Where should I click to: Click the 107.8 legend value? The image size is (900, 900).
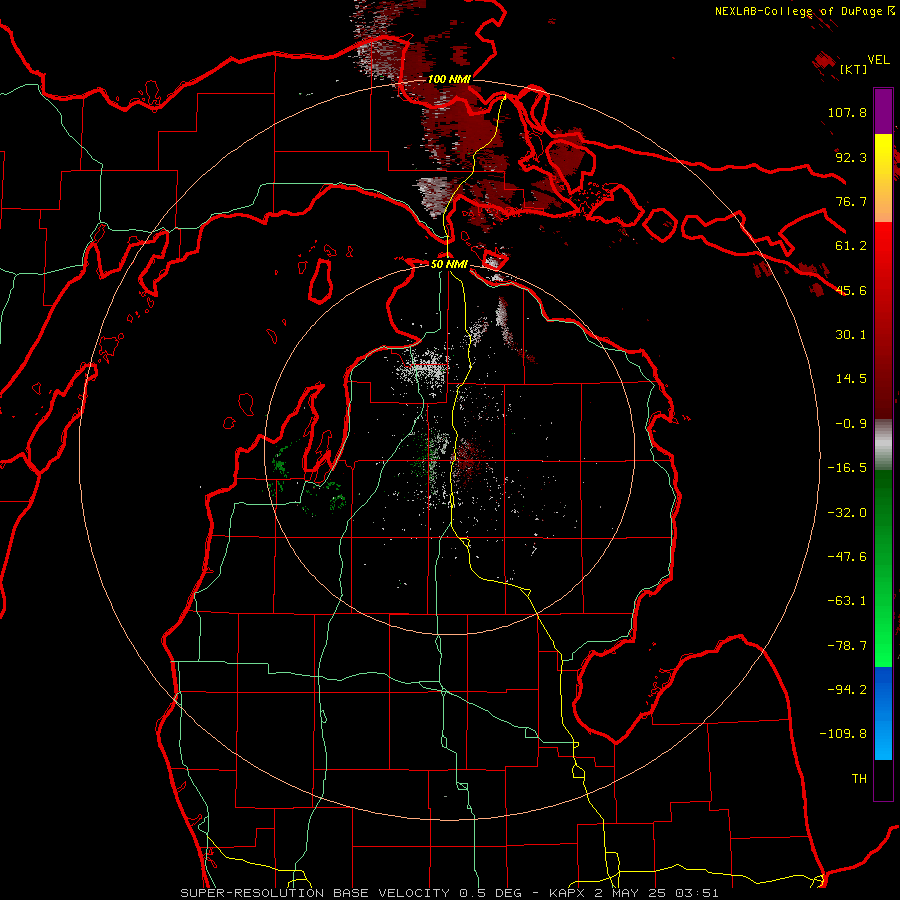click(847, 112)
